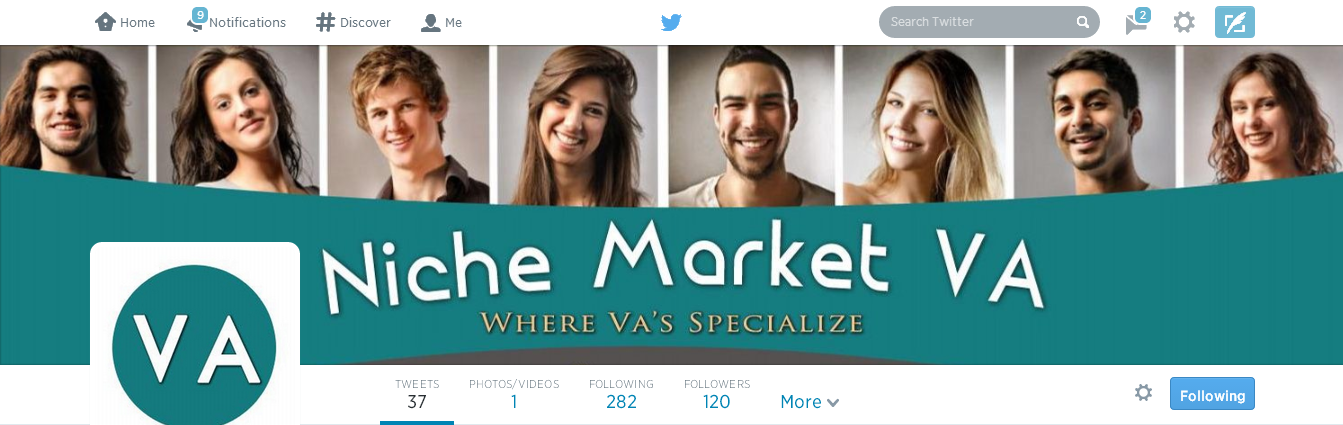Click the Twitter bird logo
Screen dimensions: 1343x425
[x=671, y=22]
